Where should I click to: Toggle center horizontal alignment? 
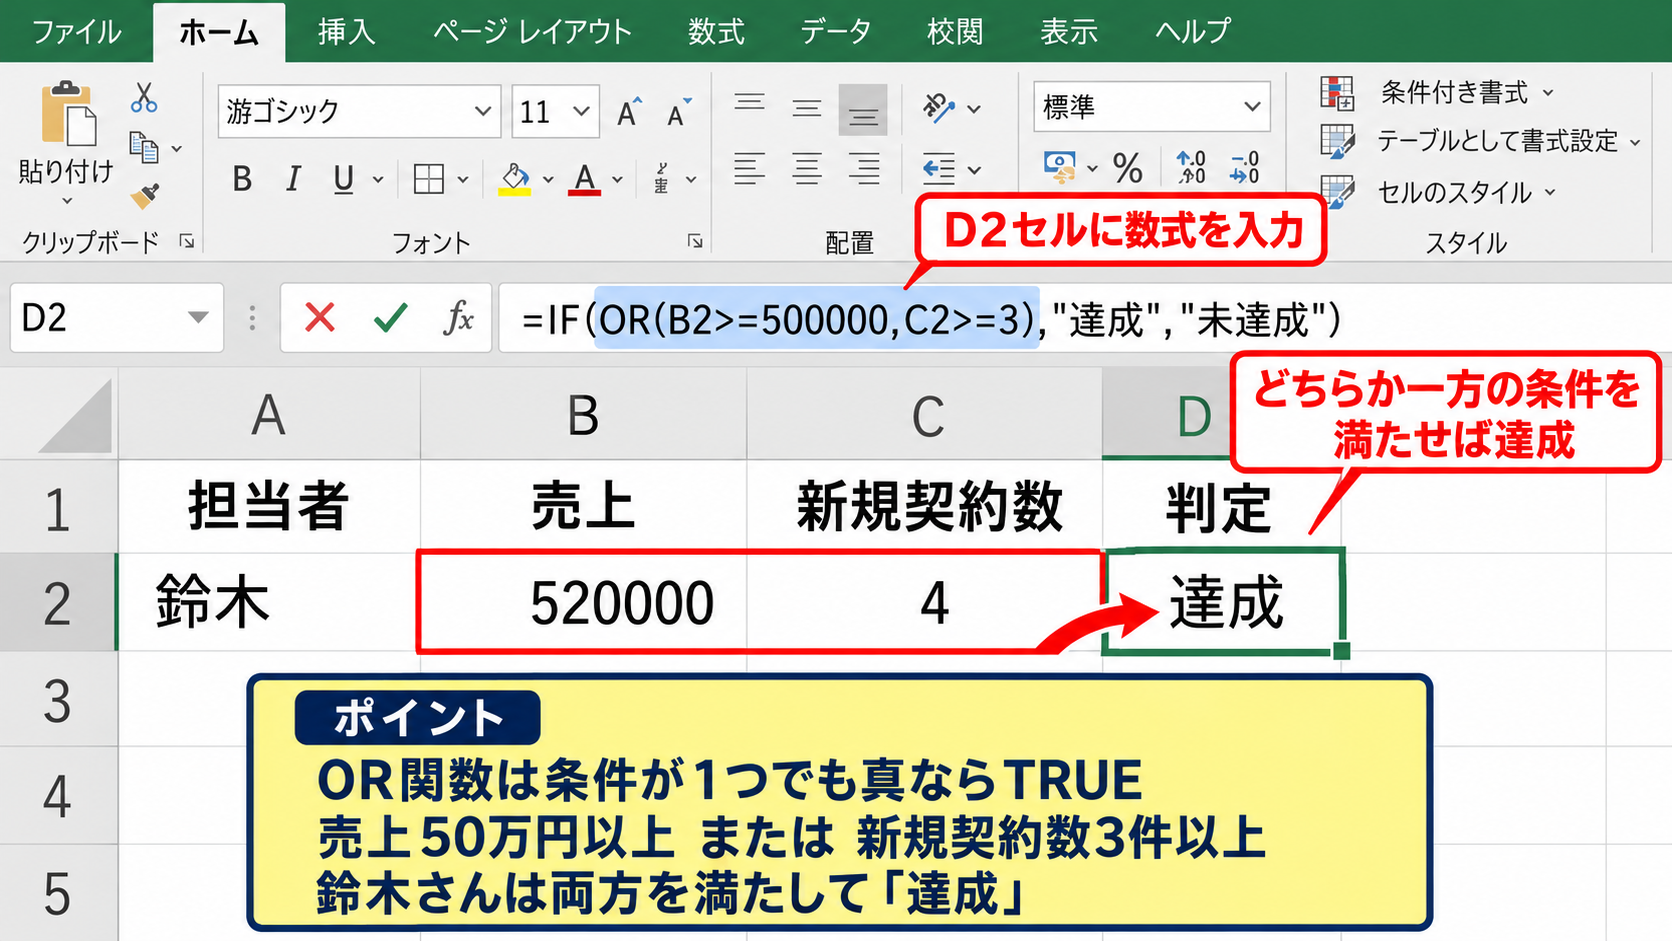[x=807, y=168]
